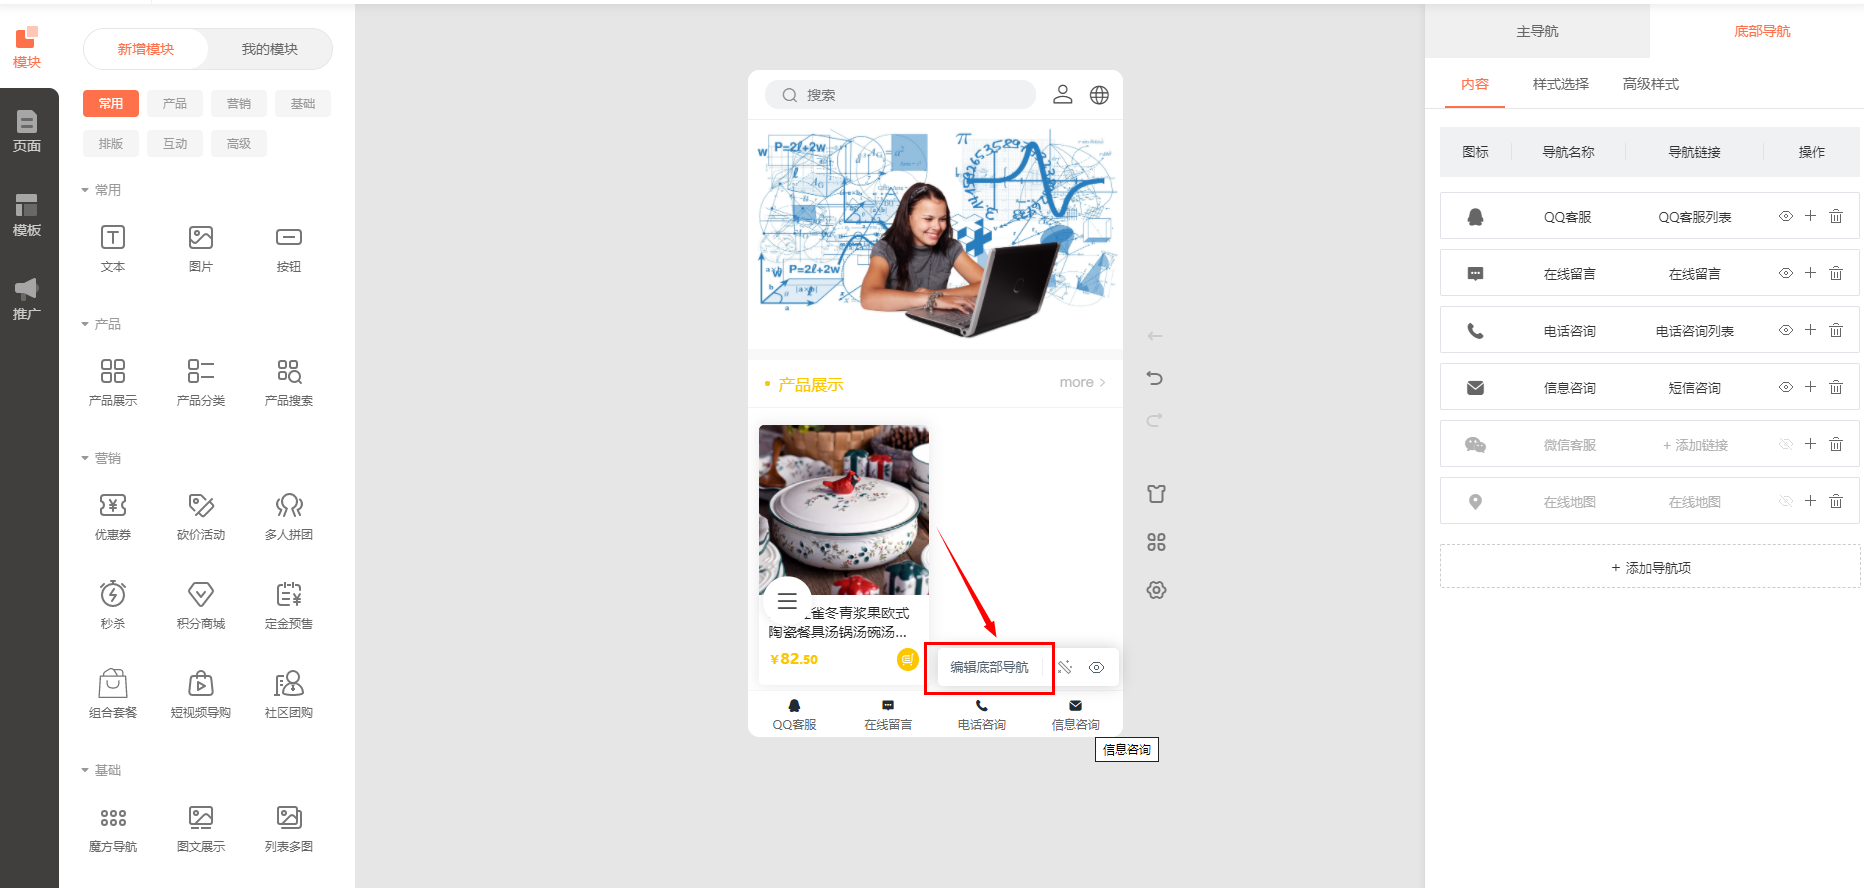Click the 编辑底部导航 button
The image size is (1864, 888).
[989, 667]
